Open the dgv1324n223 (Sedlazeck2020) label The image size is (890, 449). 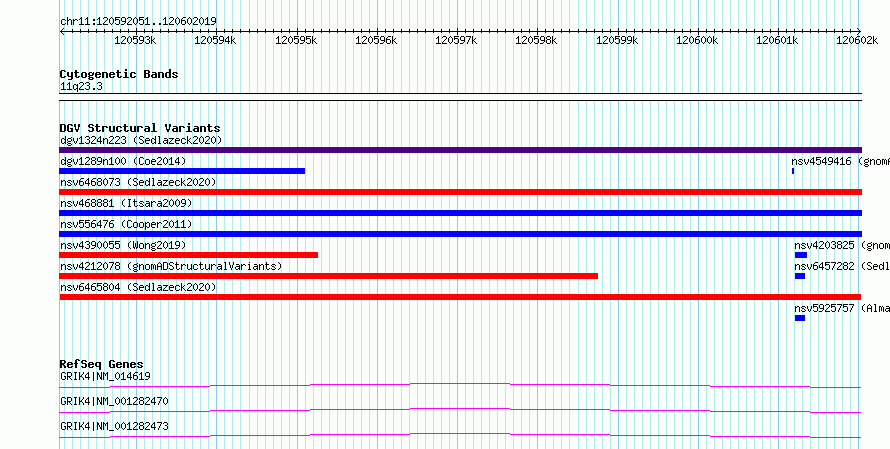(141, 140)
